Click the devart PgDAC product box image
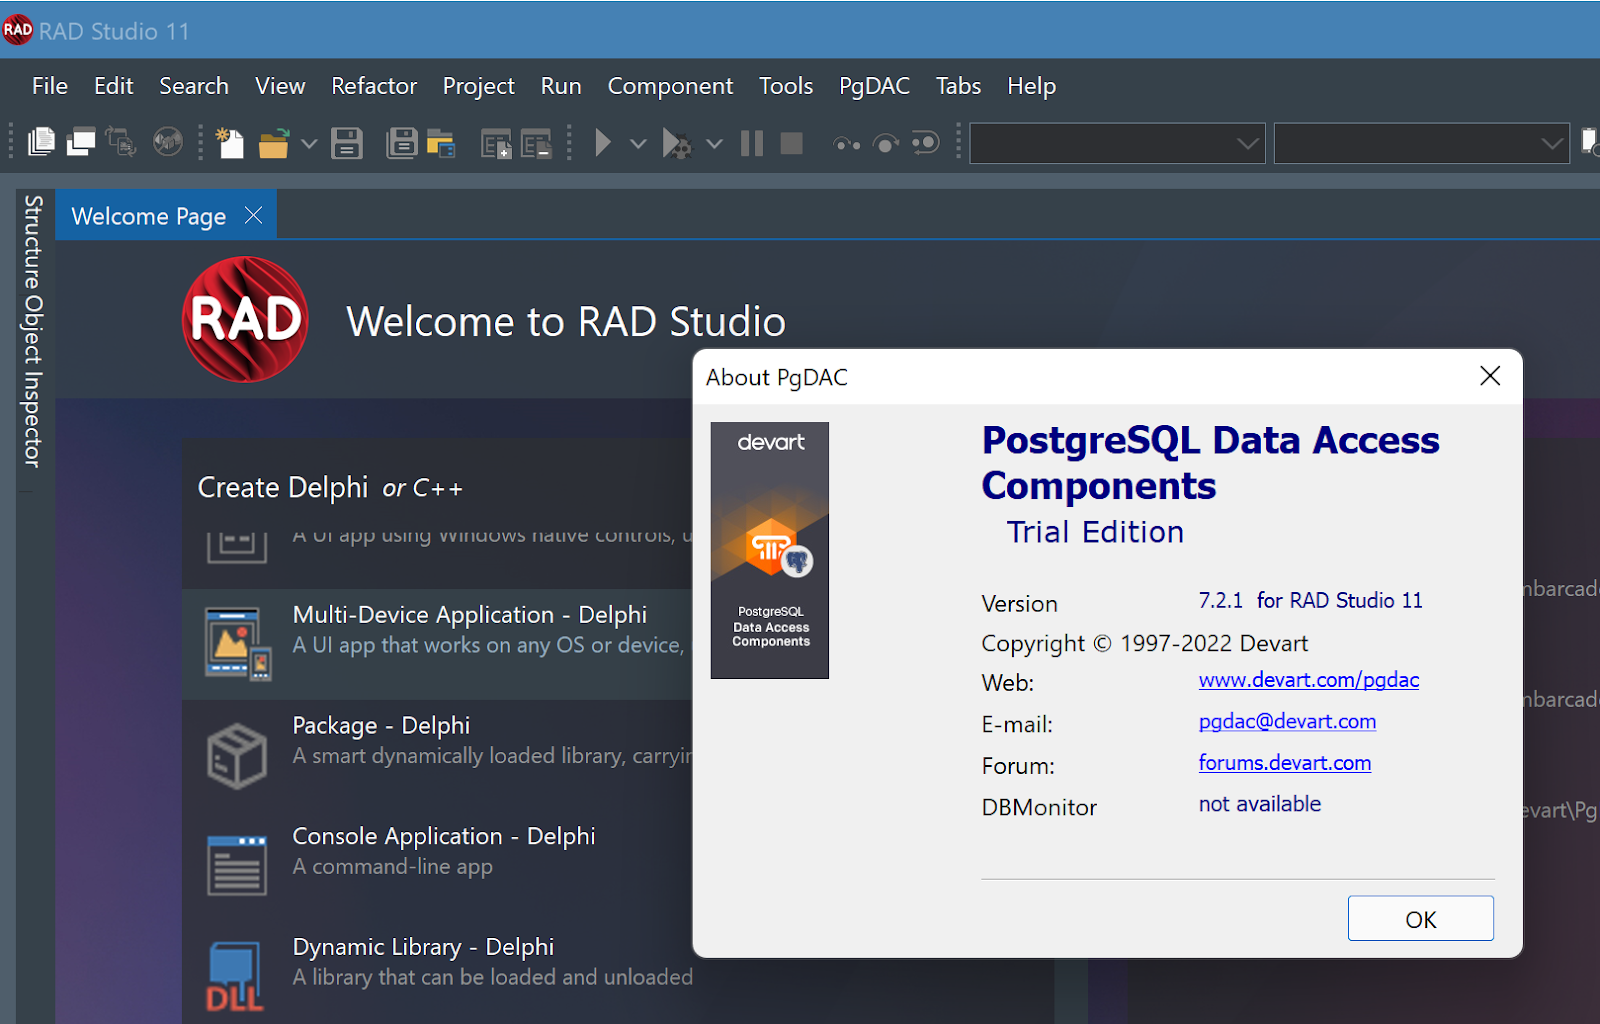 770,550
